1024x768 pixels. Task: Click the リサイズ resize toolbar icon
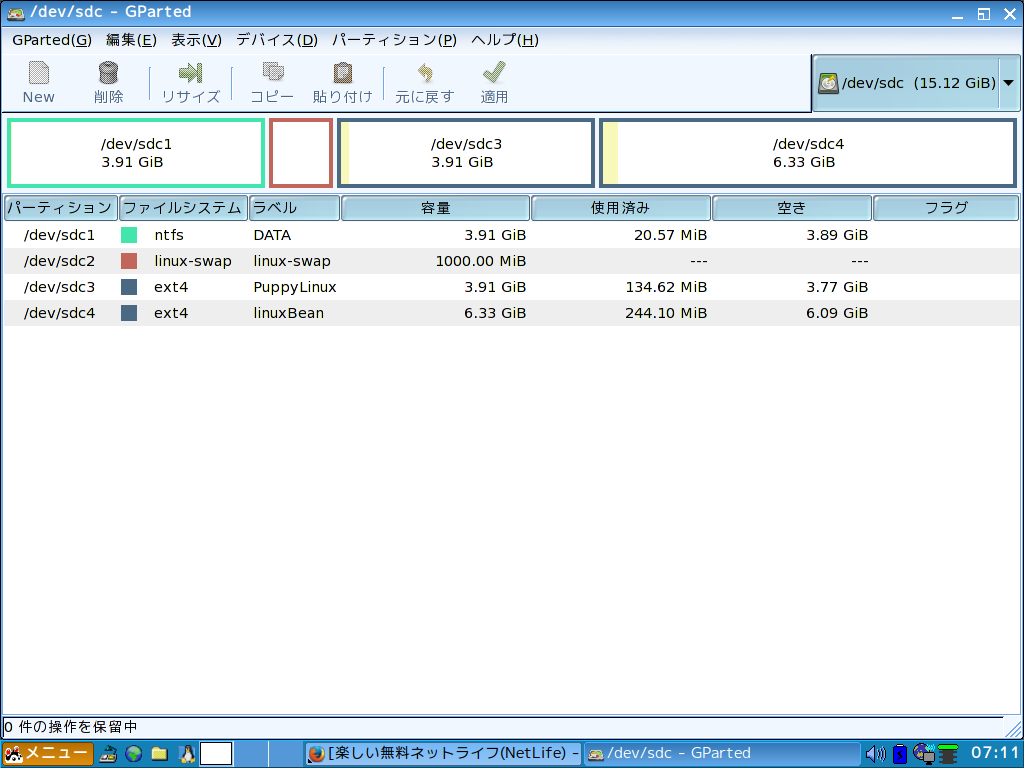click(x=191, y=72)
